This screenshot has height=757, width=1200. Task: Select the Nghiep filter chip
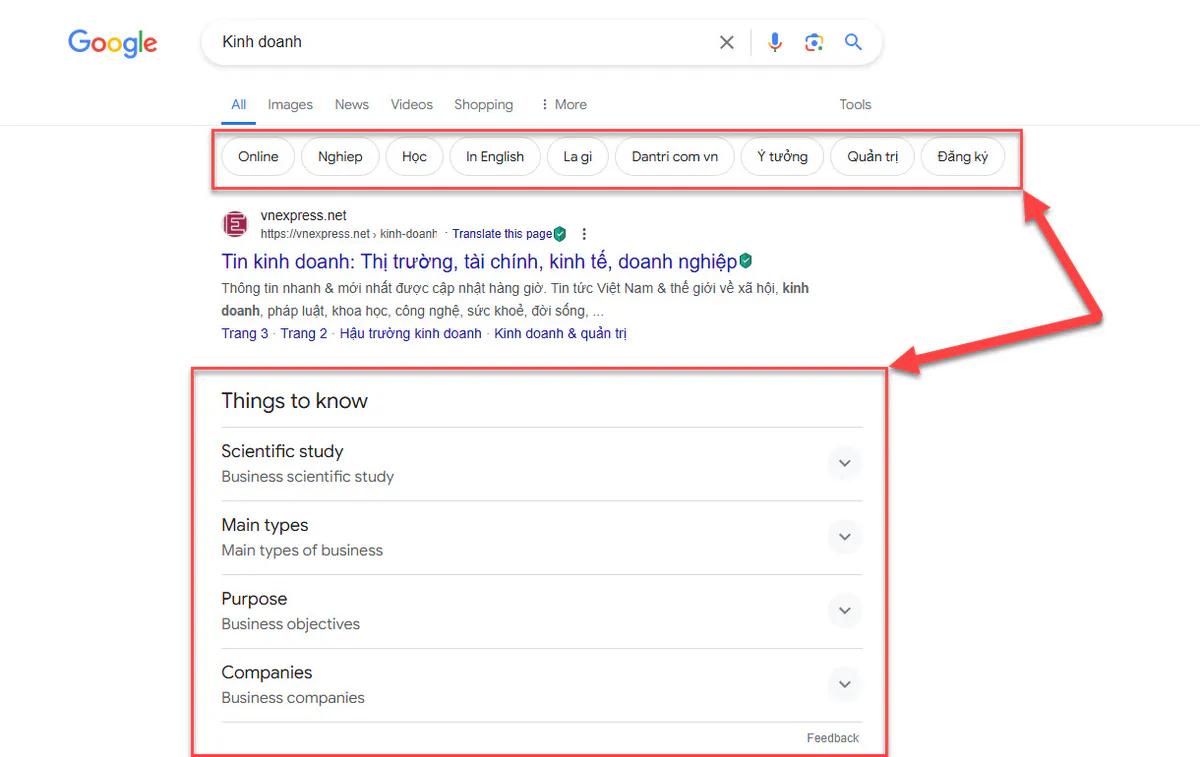[340, 156]
